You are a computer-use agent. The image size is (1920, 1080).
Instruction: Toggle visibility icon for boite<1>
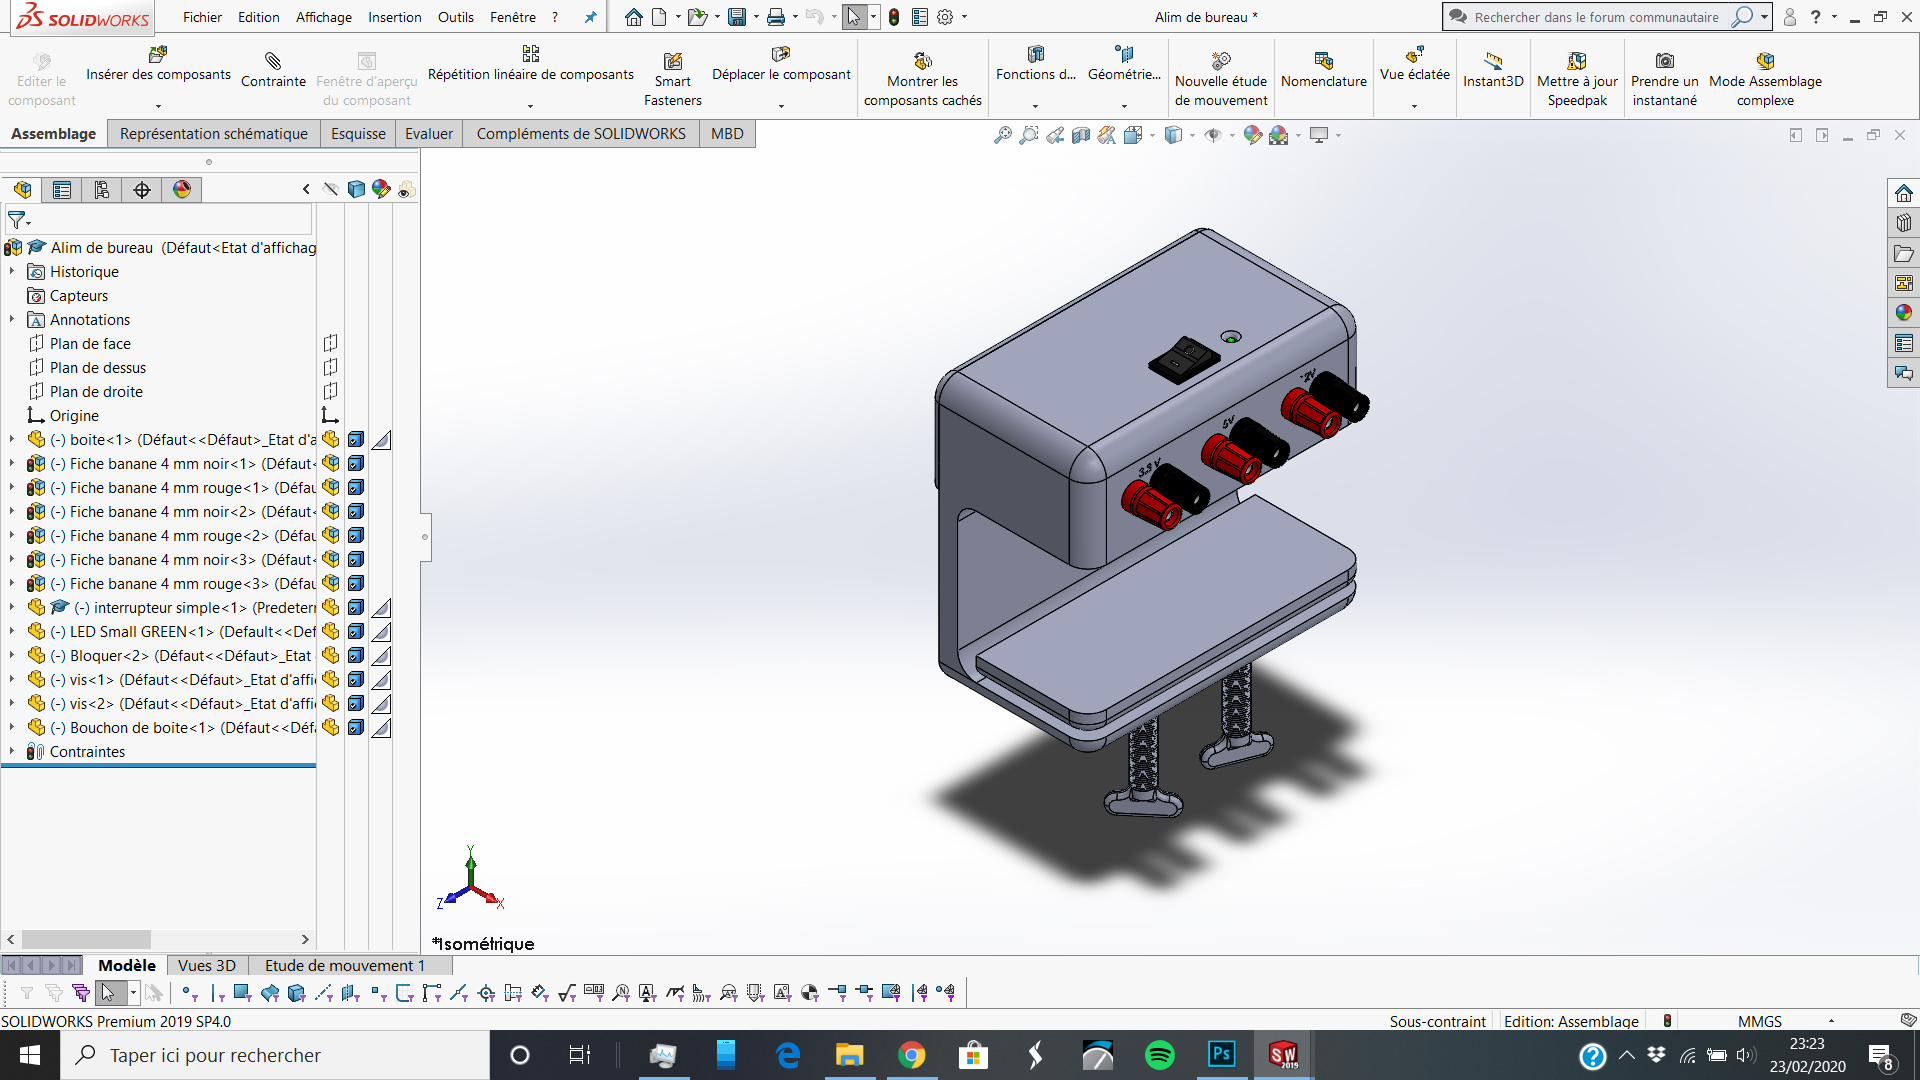tap(331, 440)
